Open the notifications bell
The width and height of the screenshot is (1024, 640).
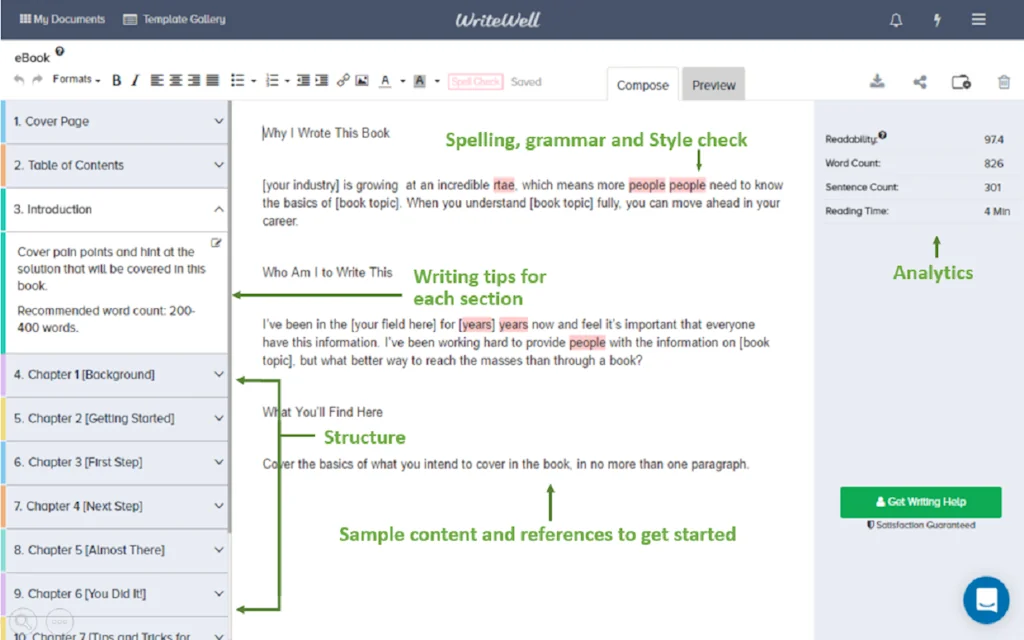click(x=895, y=19)
